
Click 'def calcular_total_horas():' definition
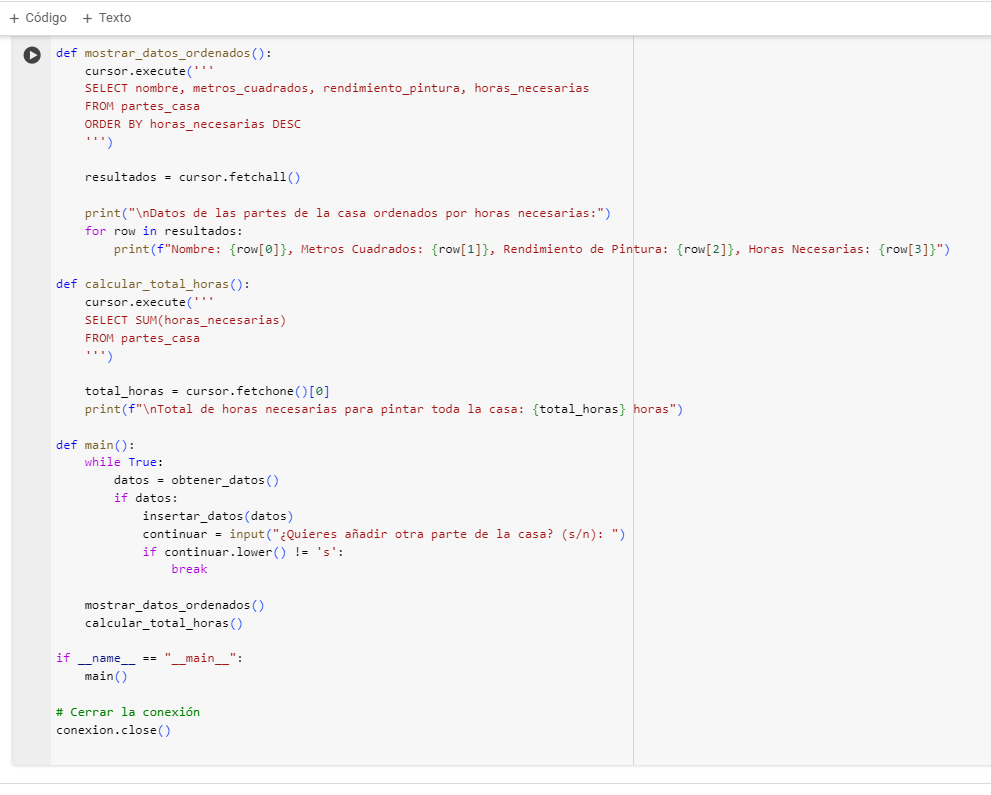pyautogui.click(x=153, y=284)
